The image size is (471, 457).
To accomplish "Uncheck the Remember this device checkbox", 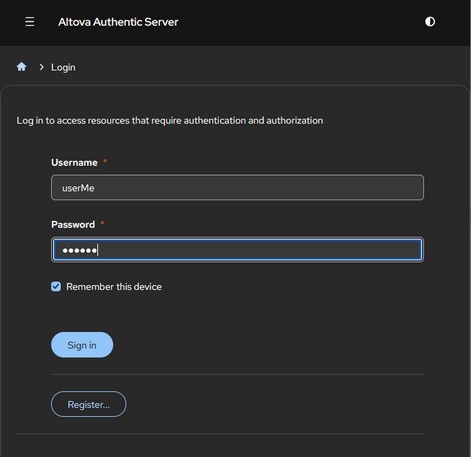I will point(56,286).
